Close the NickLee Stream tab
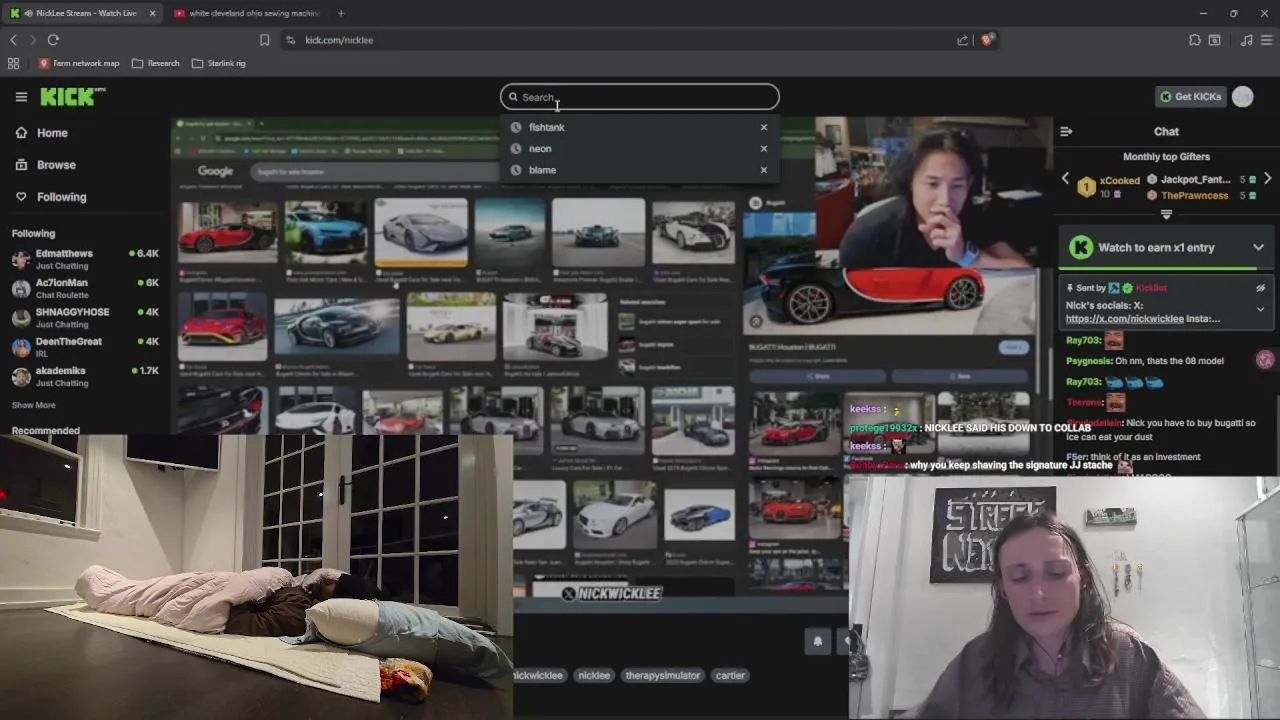 click(x=152, y=13)
